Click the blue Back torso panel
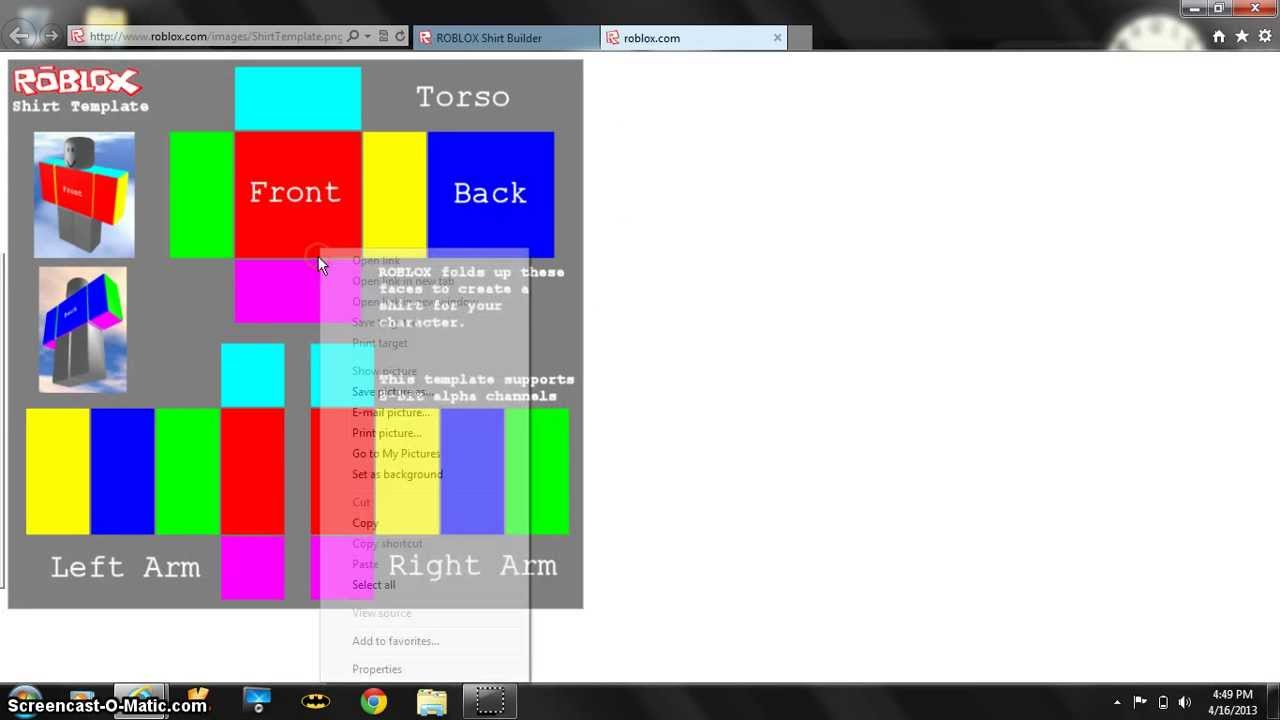The image size is (1280, 720). tap(490, 194)
